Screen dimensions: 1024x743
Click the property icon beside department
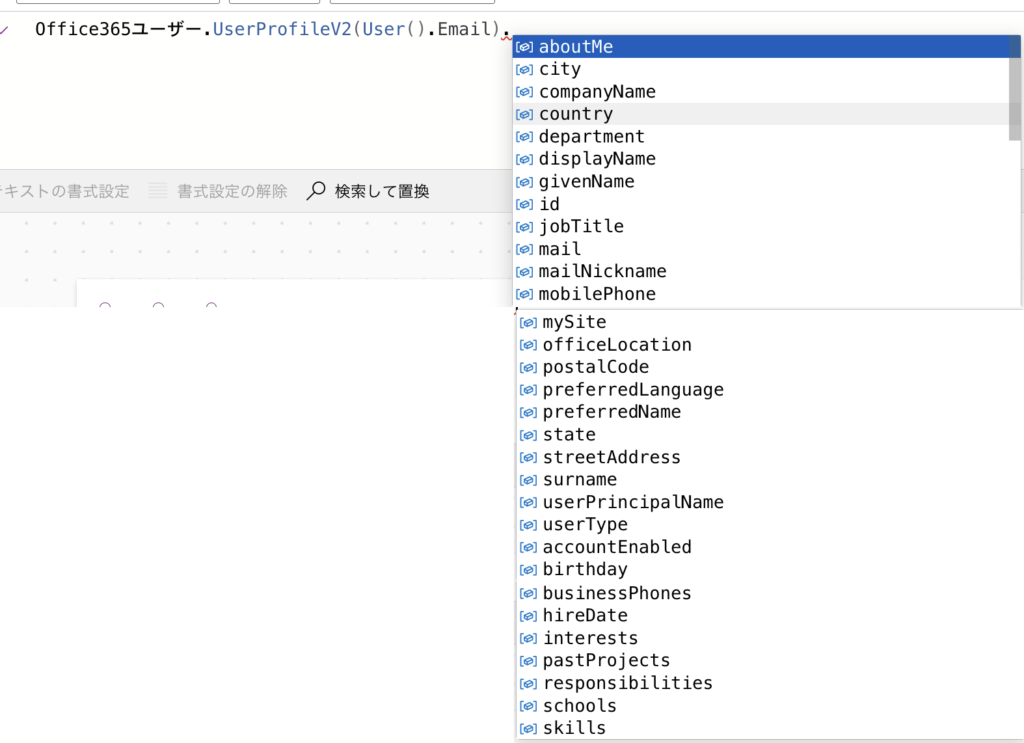coord(523,137)
